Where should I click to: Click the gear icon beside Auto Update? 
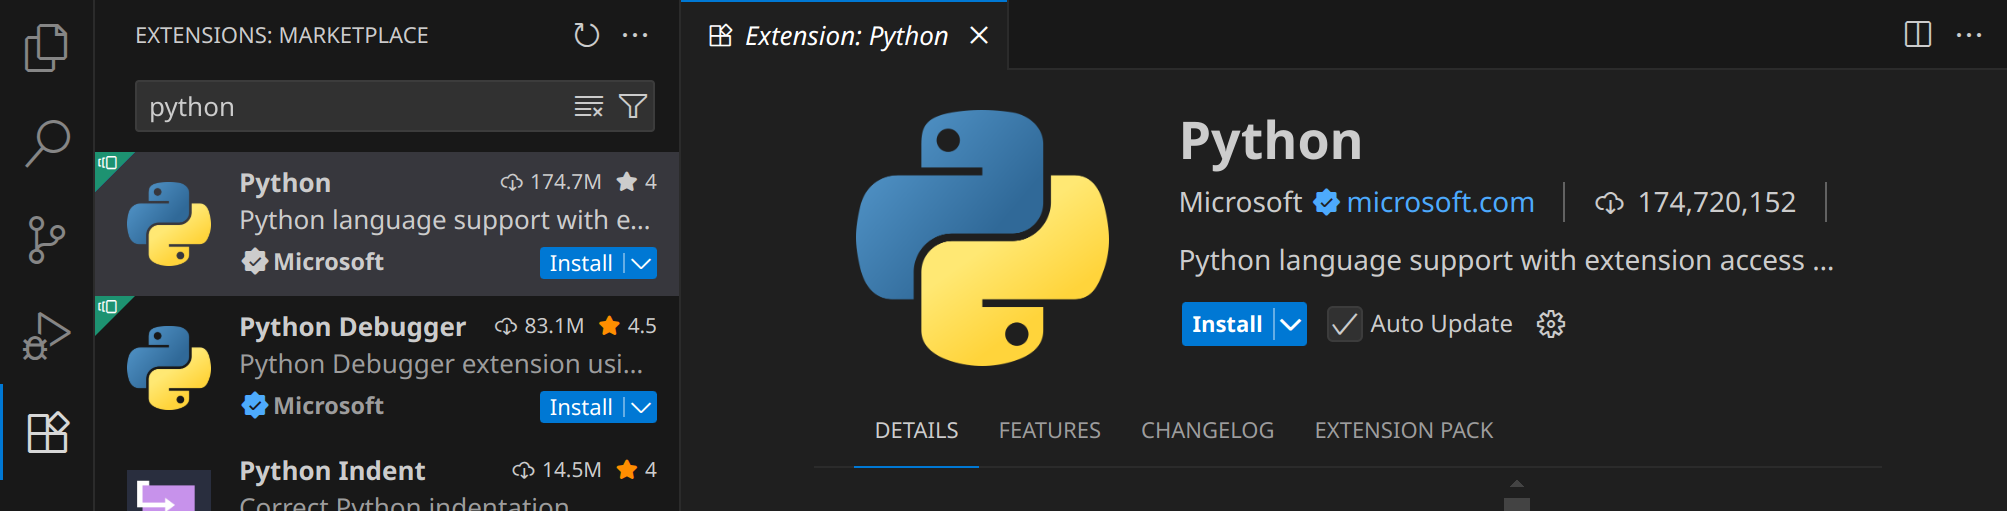coord(1550,324)
